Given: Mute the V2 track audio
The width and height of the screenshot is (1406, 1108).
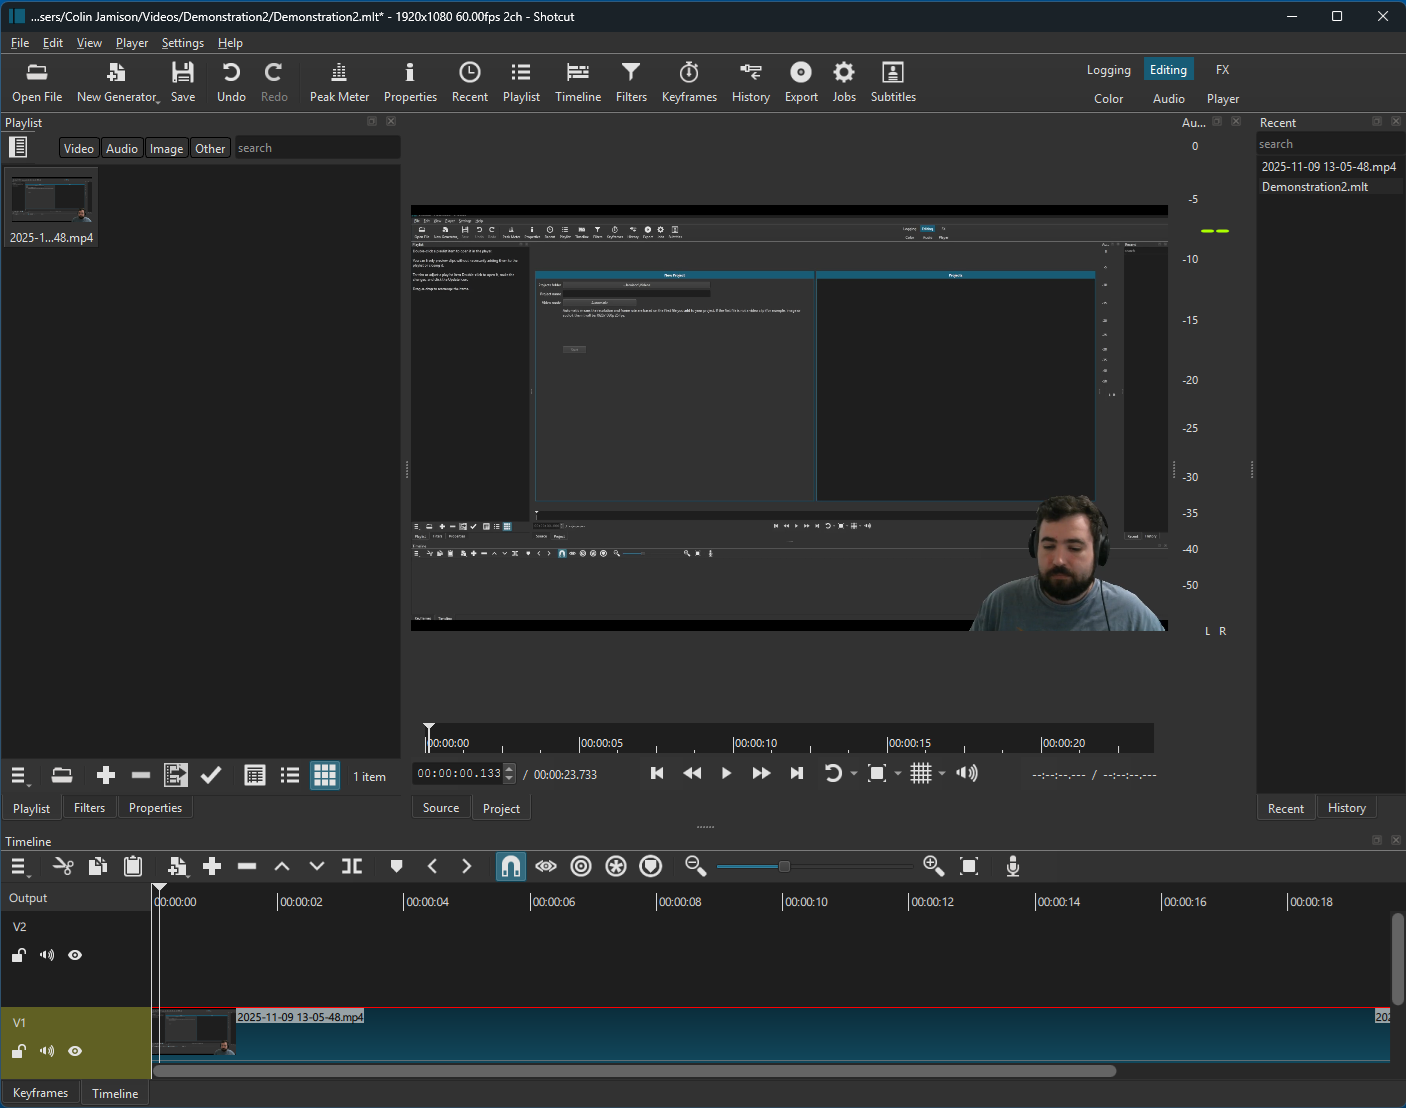Looking at the screenshot, I should 46,955.
